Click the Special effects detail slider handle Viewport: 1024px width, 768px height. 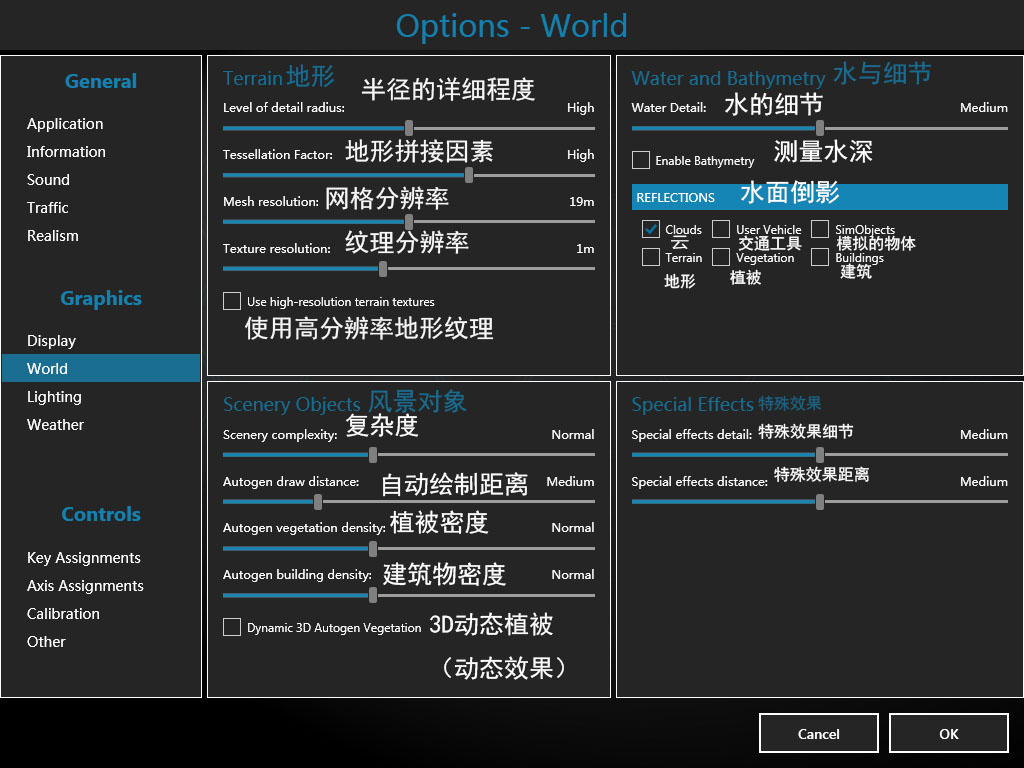click(820, 455)
